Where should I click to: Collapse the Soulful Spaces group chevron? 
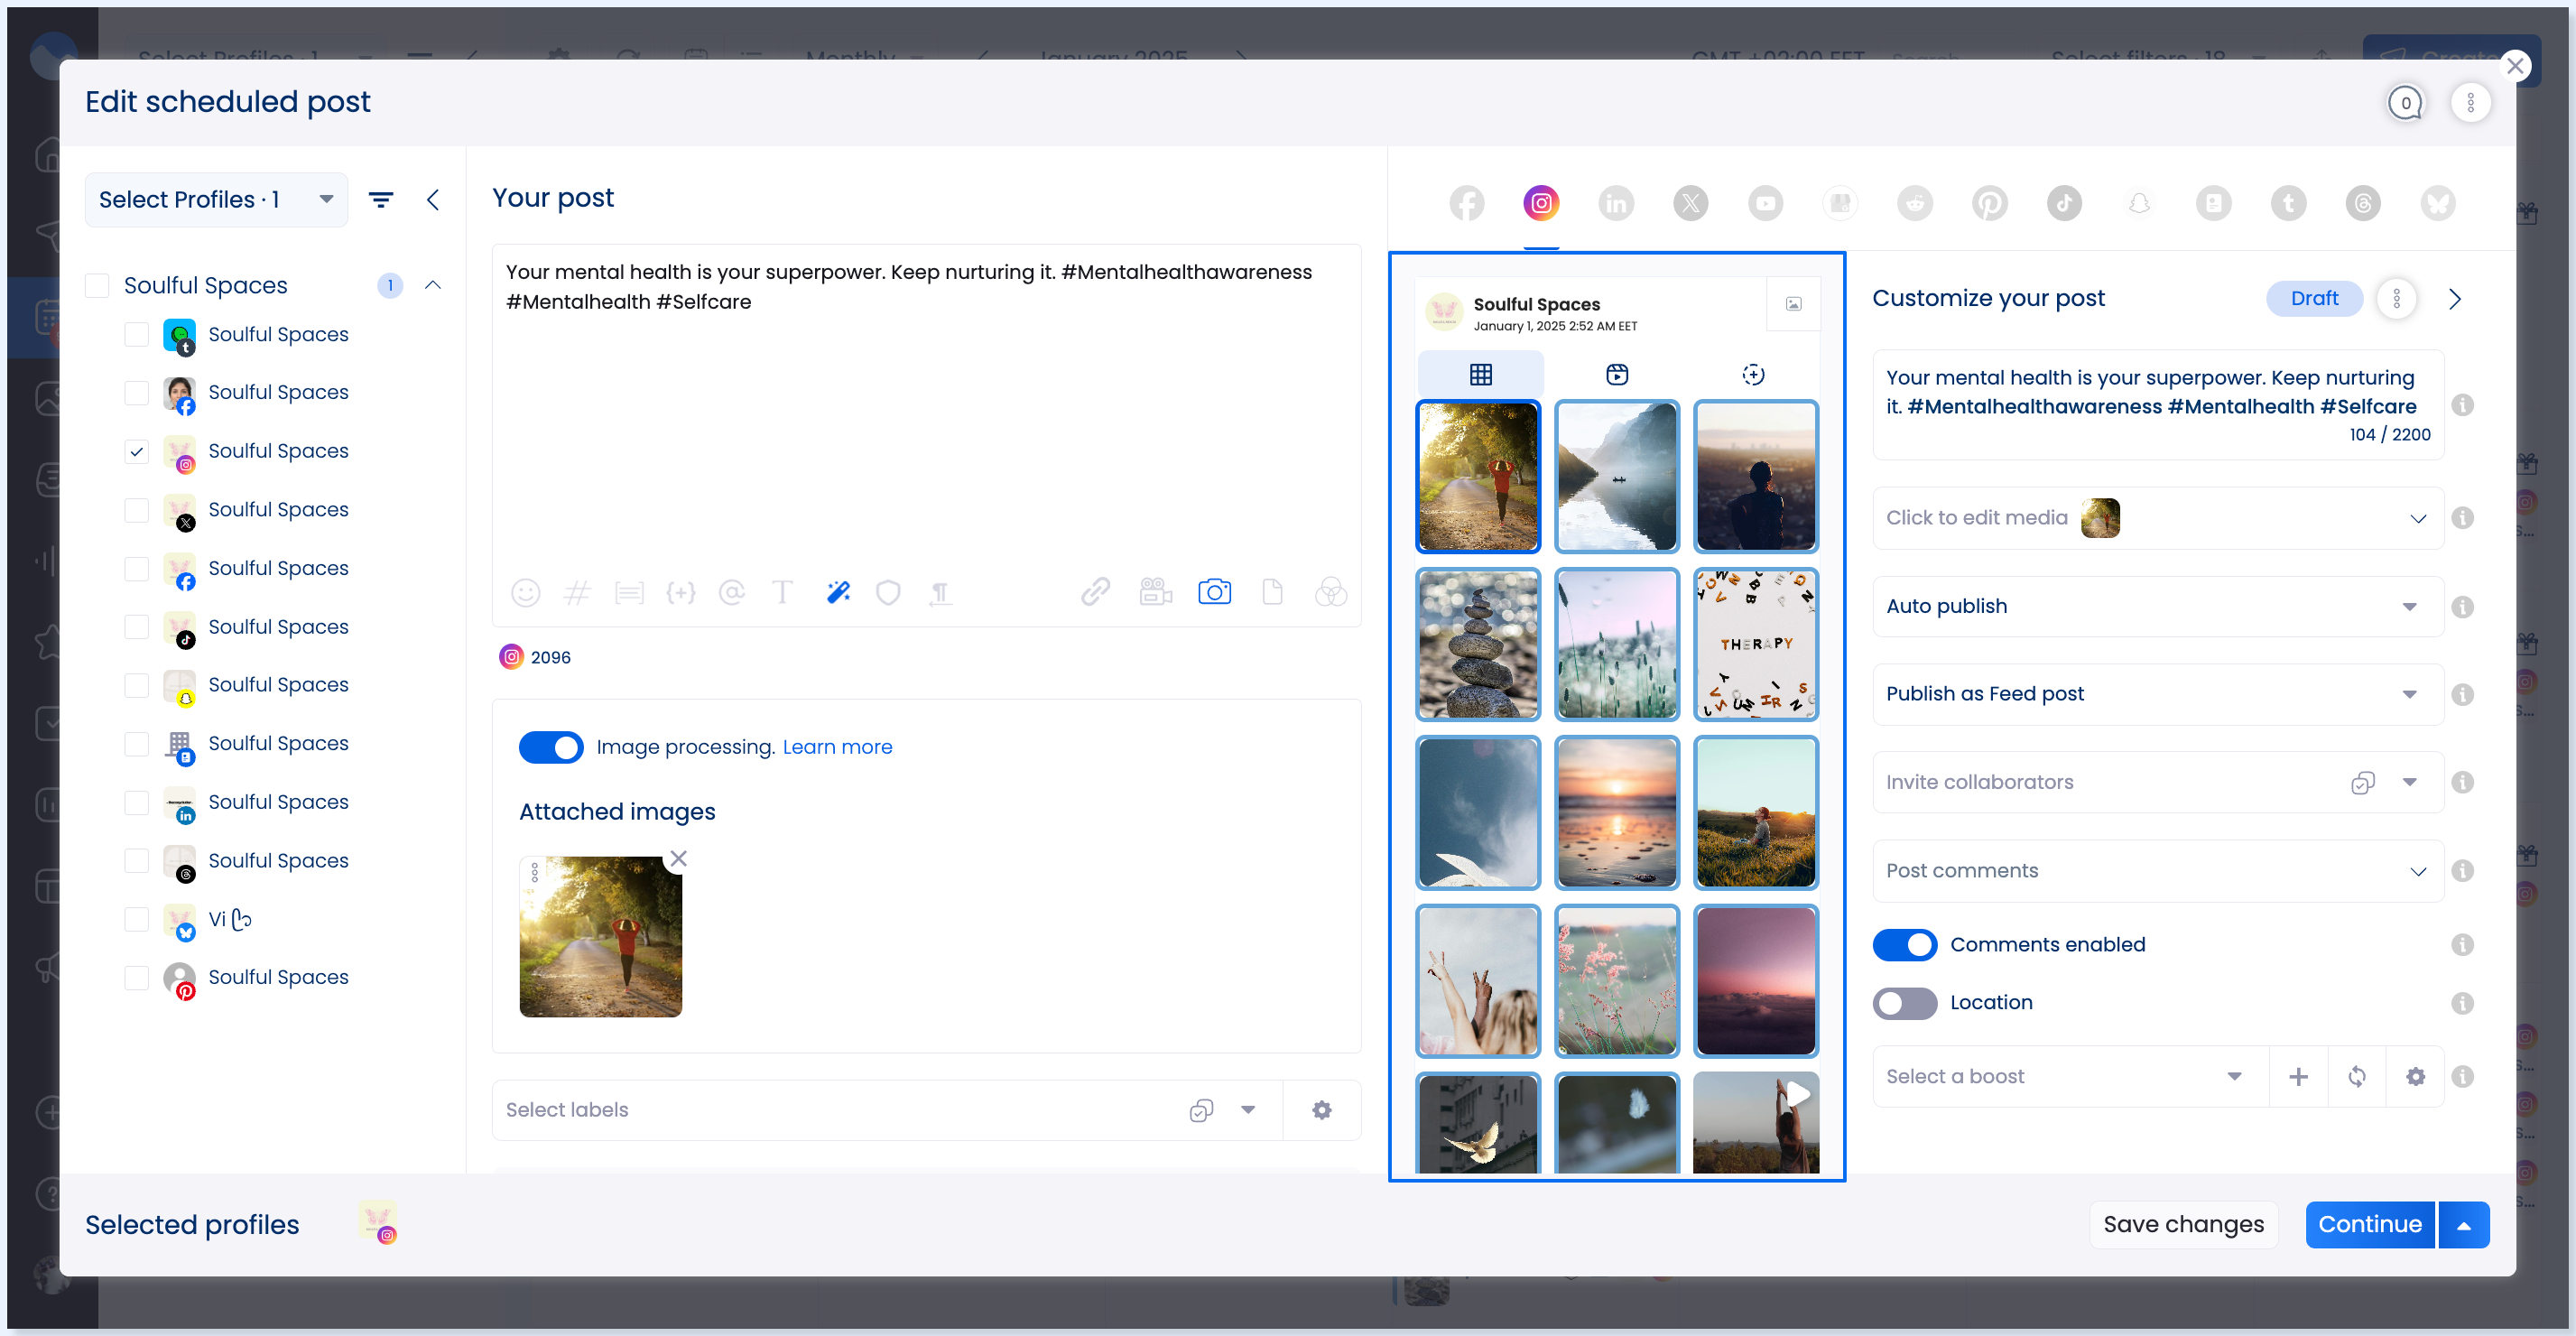(x=433, y=285)
